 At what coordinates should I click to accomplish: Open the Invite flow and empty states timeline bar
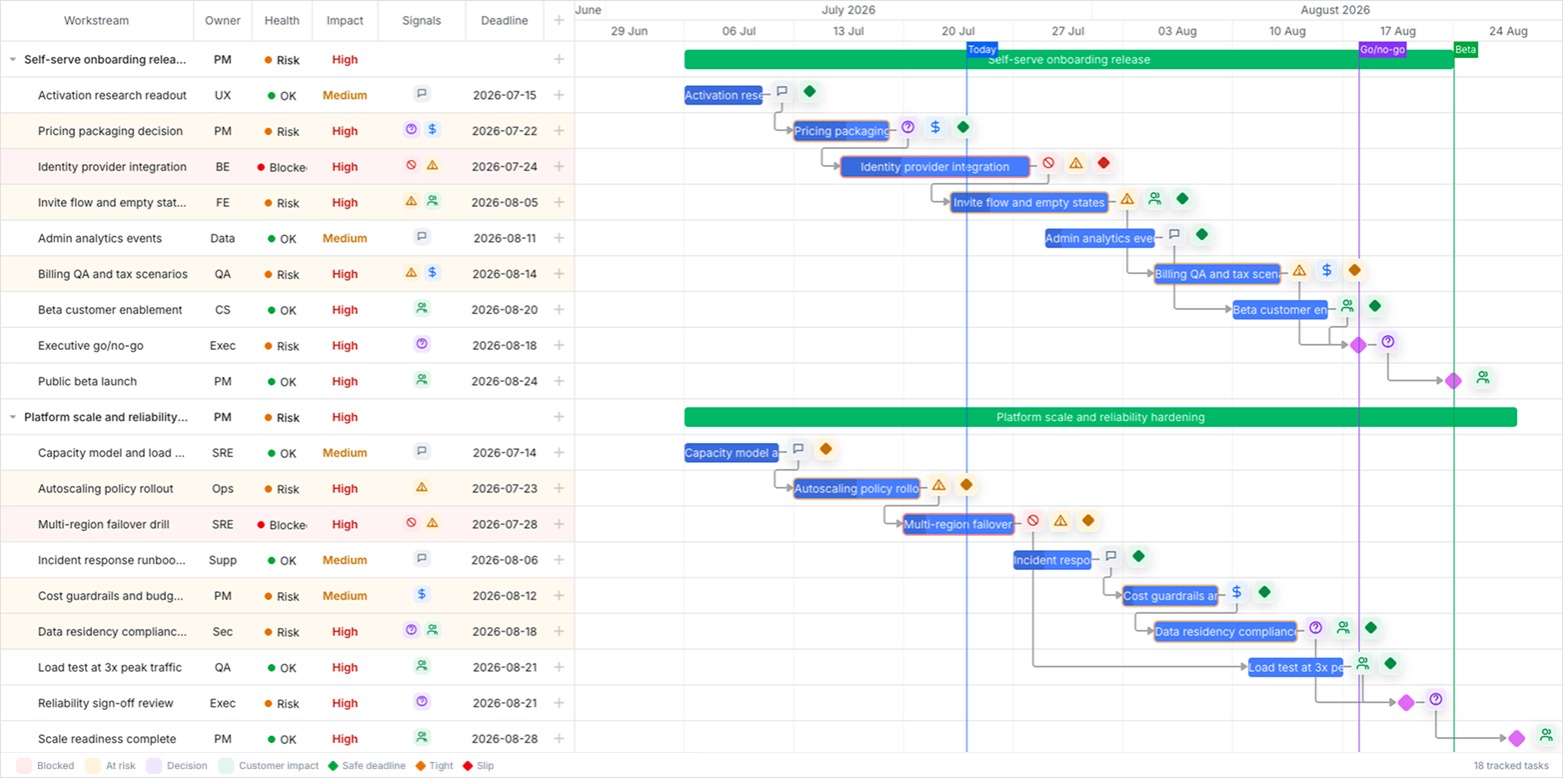pyautogui.click(x=1029, y=202)
